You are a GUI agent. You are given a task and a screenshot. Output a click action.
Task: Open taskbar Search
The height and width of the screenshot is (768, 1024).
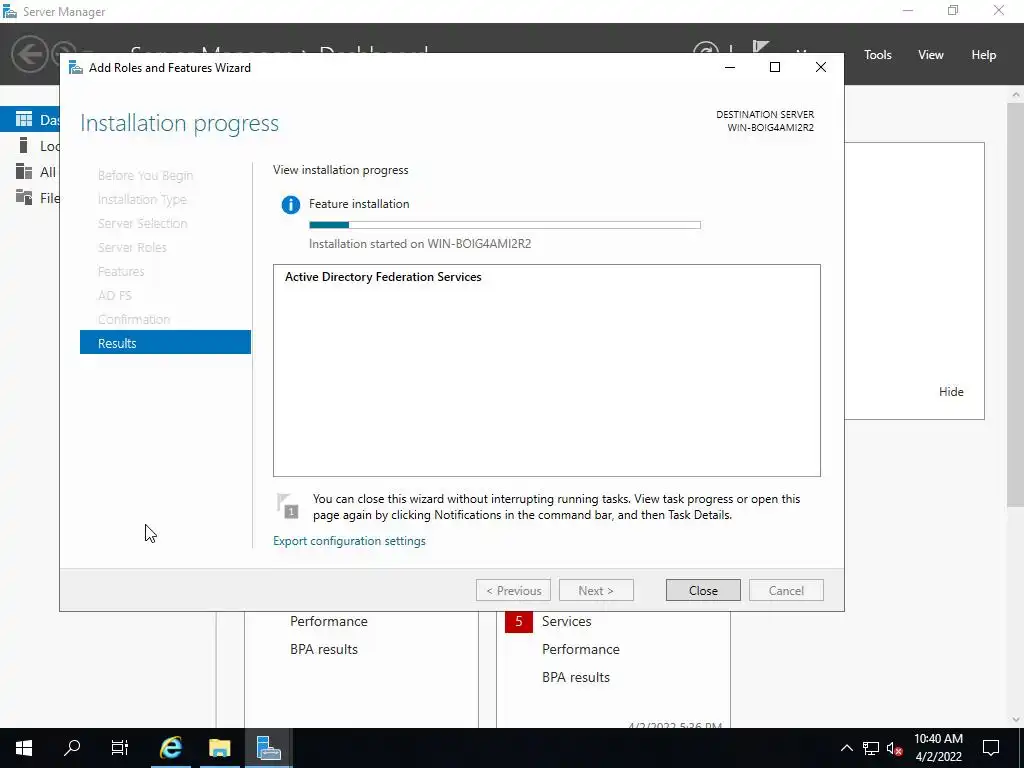pos(72,748)
